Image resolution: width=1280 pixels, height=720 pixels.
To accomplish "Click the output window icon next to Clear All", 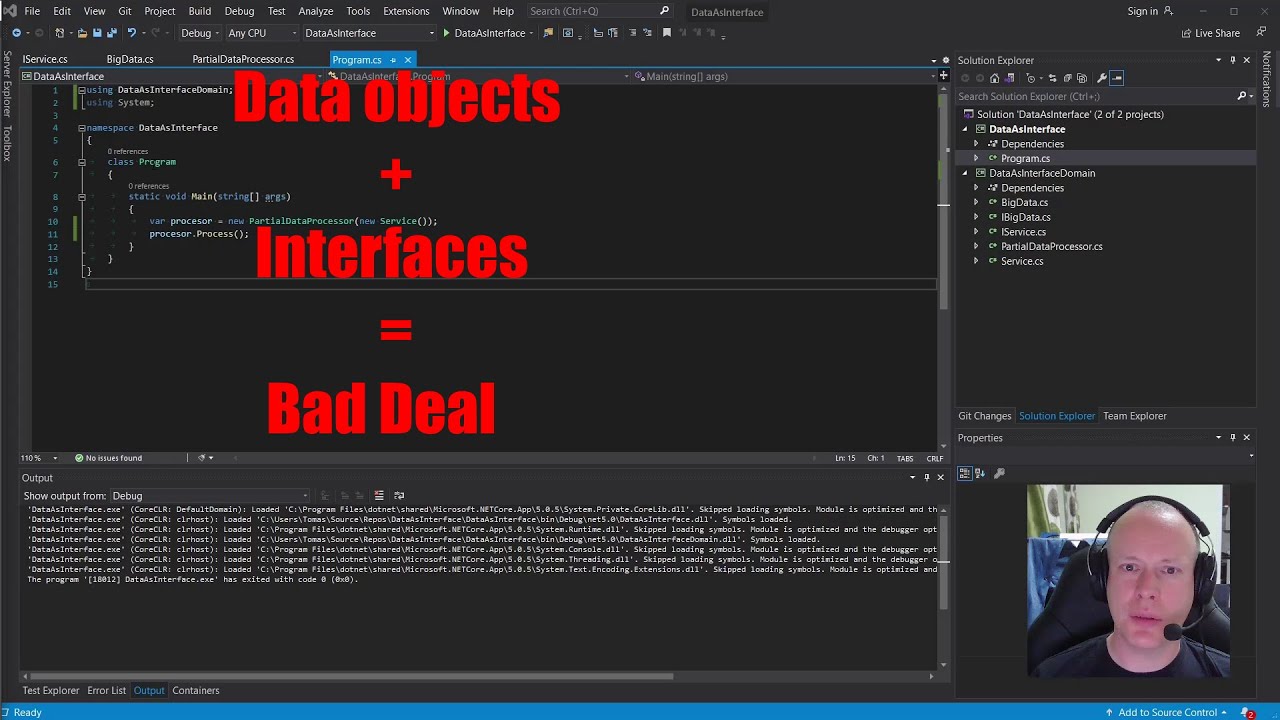I will pos(399,495).
